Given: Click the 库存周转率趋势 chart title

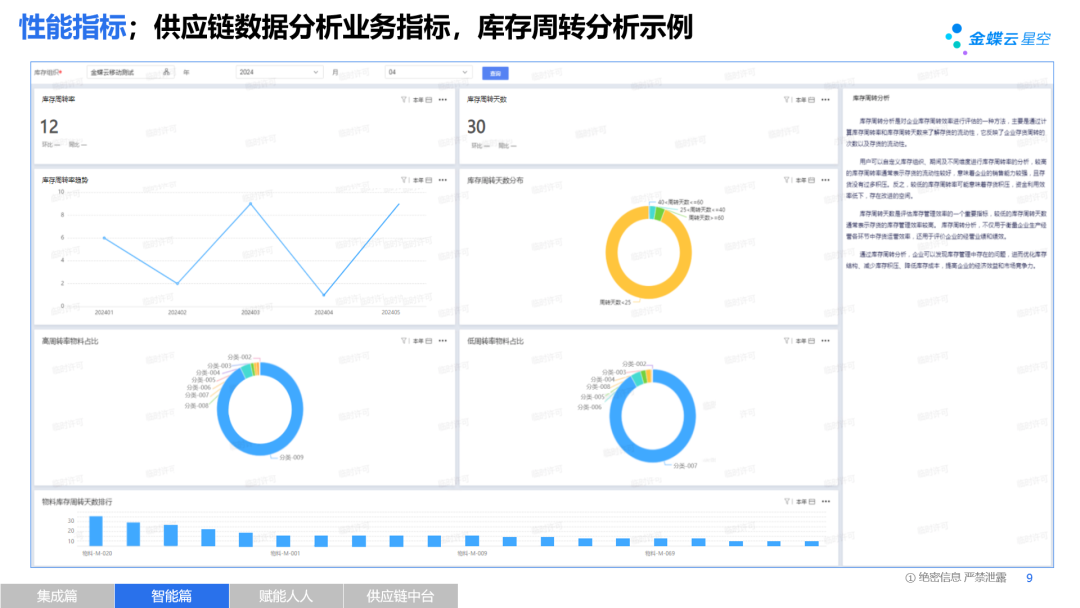Looking at the screenshot, I should (x=65, y=180).
